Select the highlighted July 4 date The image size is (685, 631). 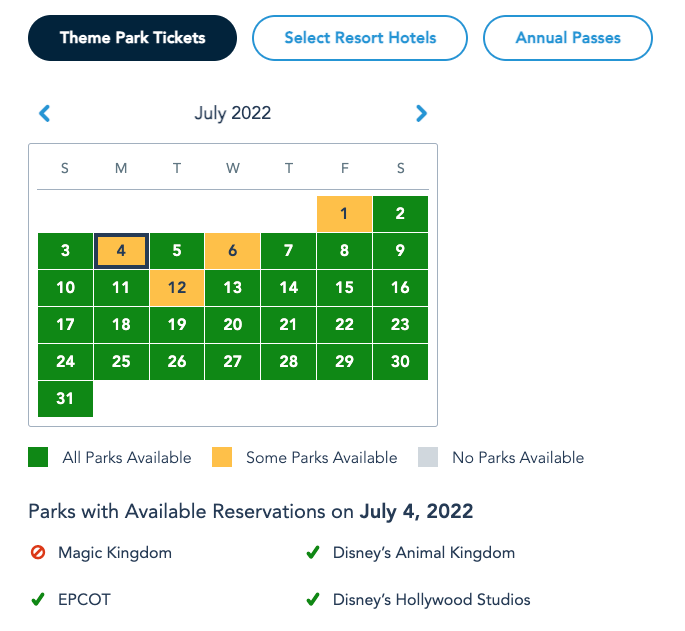121,251
